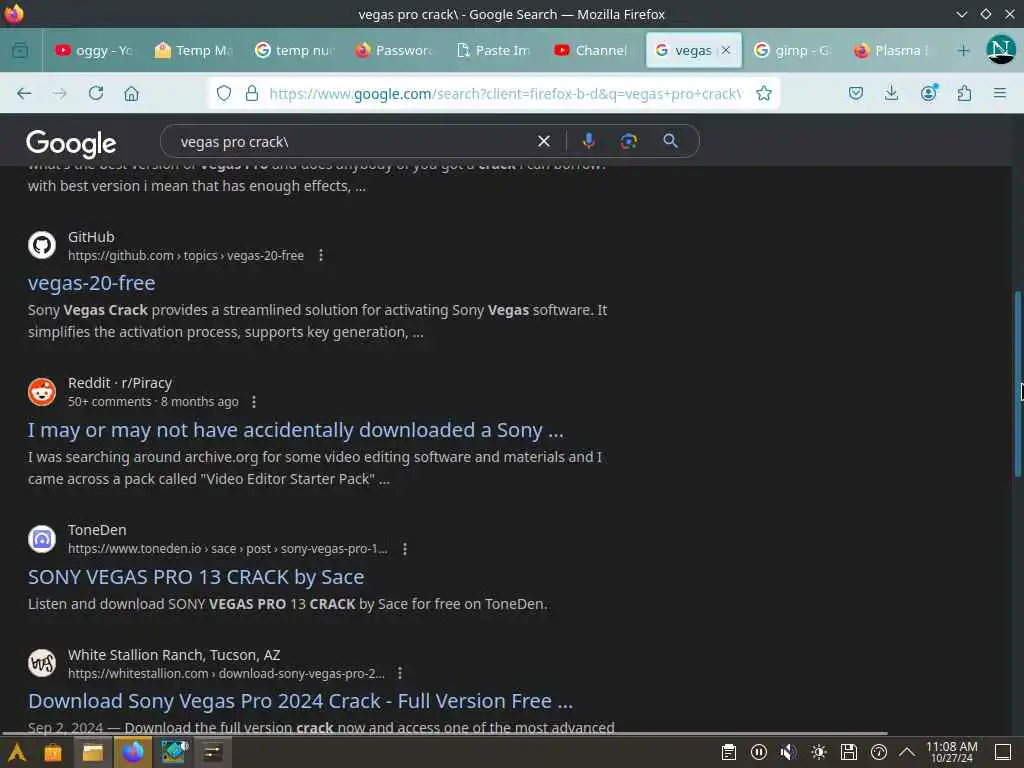Image resolution: width=1024 pixels, height=768 pixels.
Task: Click the White Stallion Ranch favicon
Action: (x=42, y=663)
